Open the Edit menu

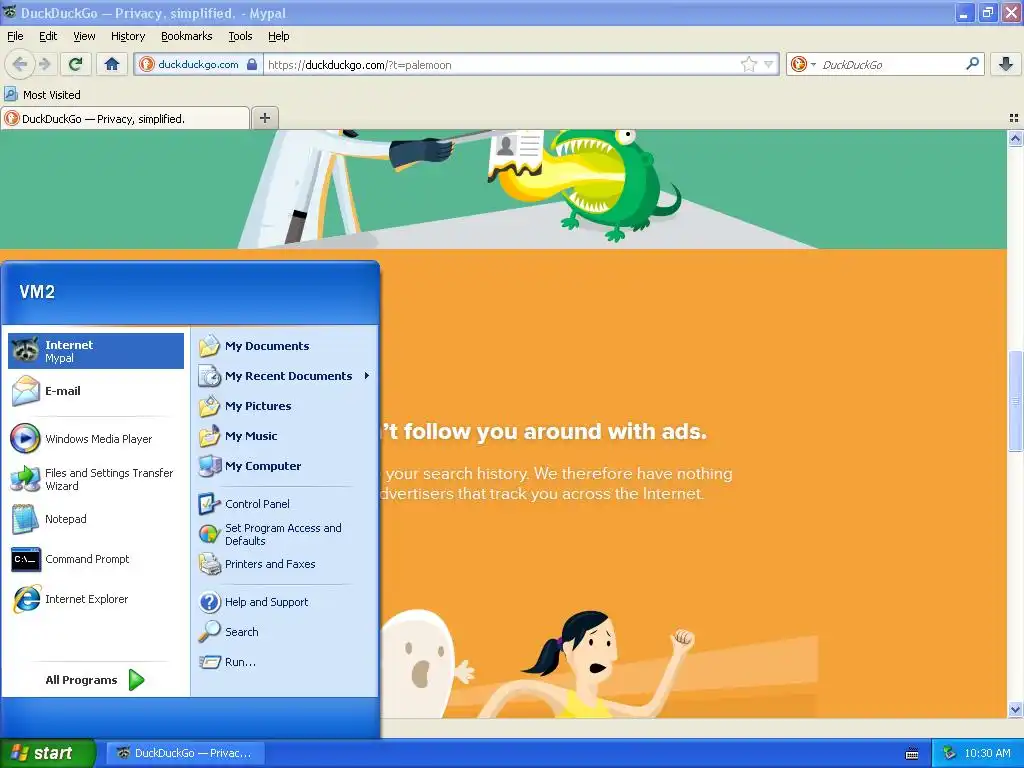pos(48,36)
